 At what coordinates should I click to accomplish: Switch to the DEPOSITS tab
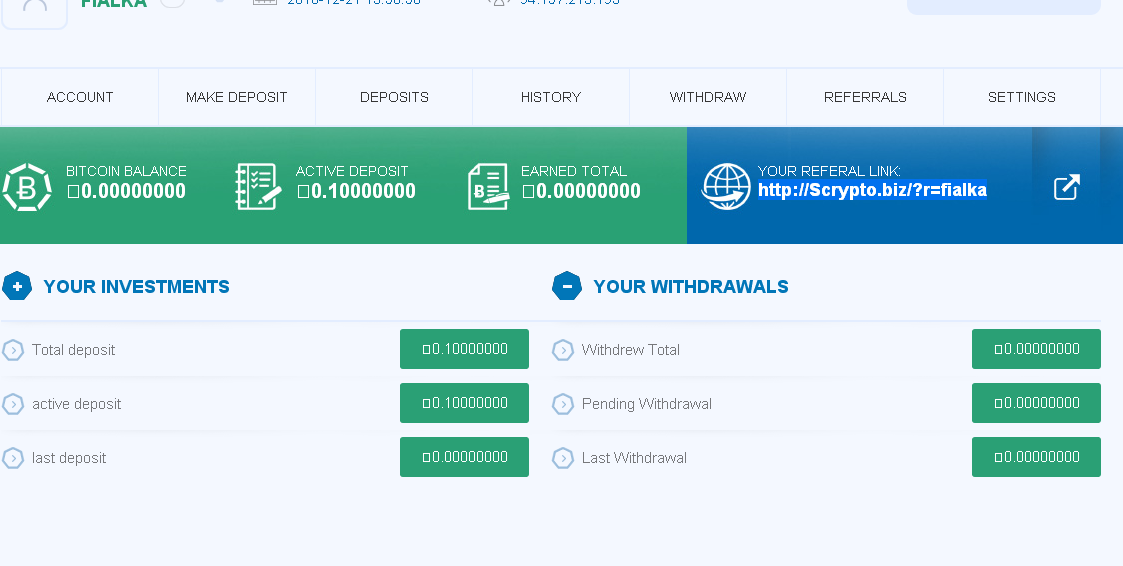pyautogui.click(x=394, y=97)
